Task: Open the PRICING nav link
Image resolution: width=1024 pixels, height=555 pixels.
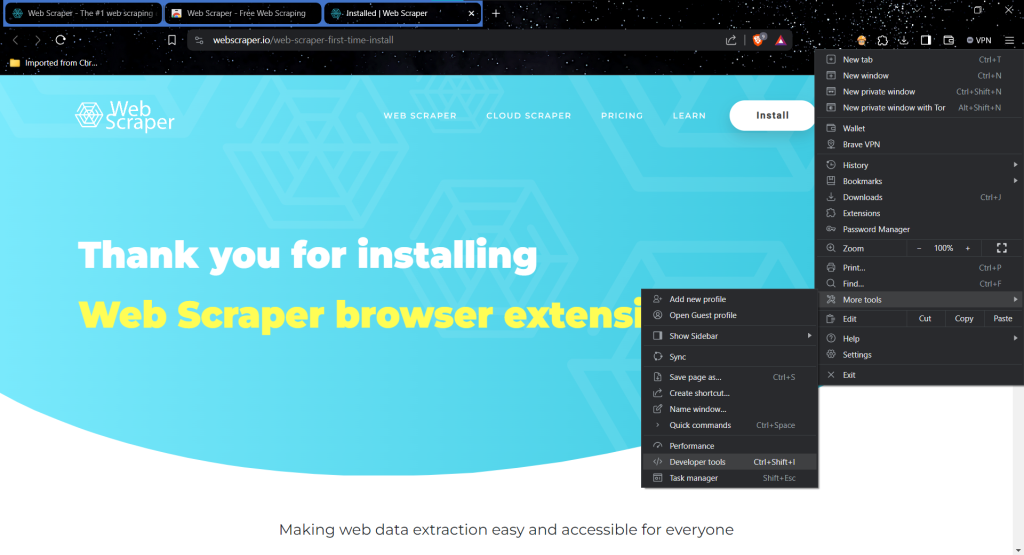Action: [622, 116]
